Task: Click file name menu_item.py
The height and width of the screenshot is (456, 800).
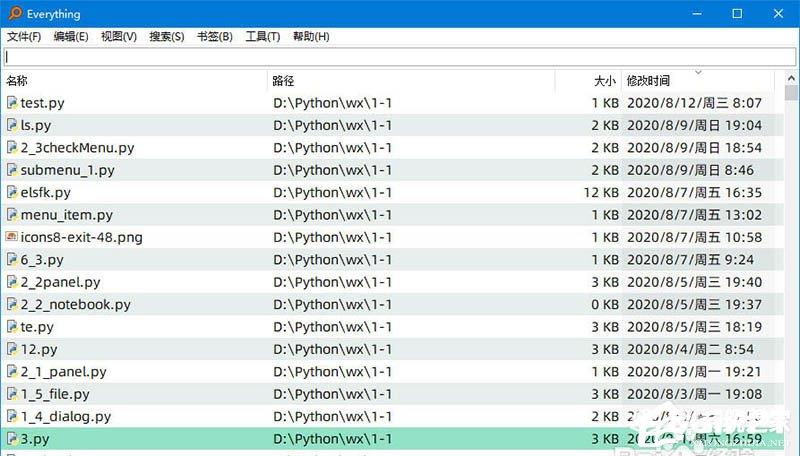Action: pyautogui.click(x=66, y=215)
